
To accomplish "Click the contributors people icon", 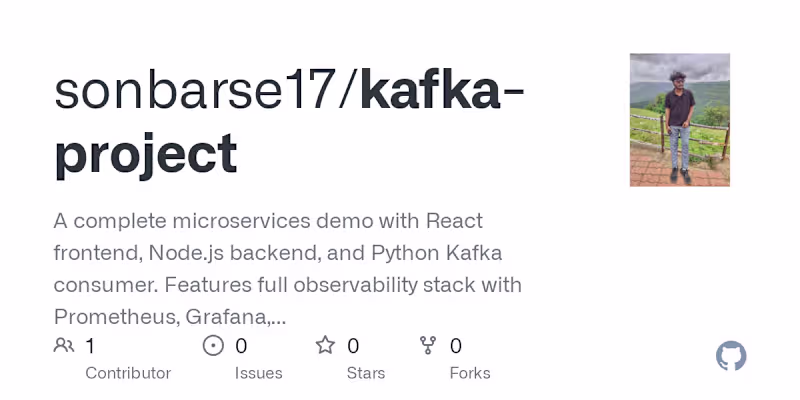I will (x=64, y=346).
